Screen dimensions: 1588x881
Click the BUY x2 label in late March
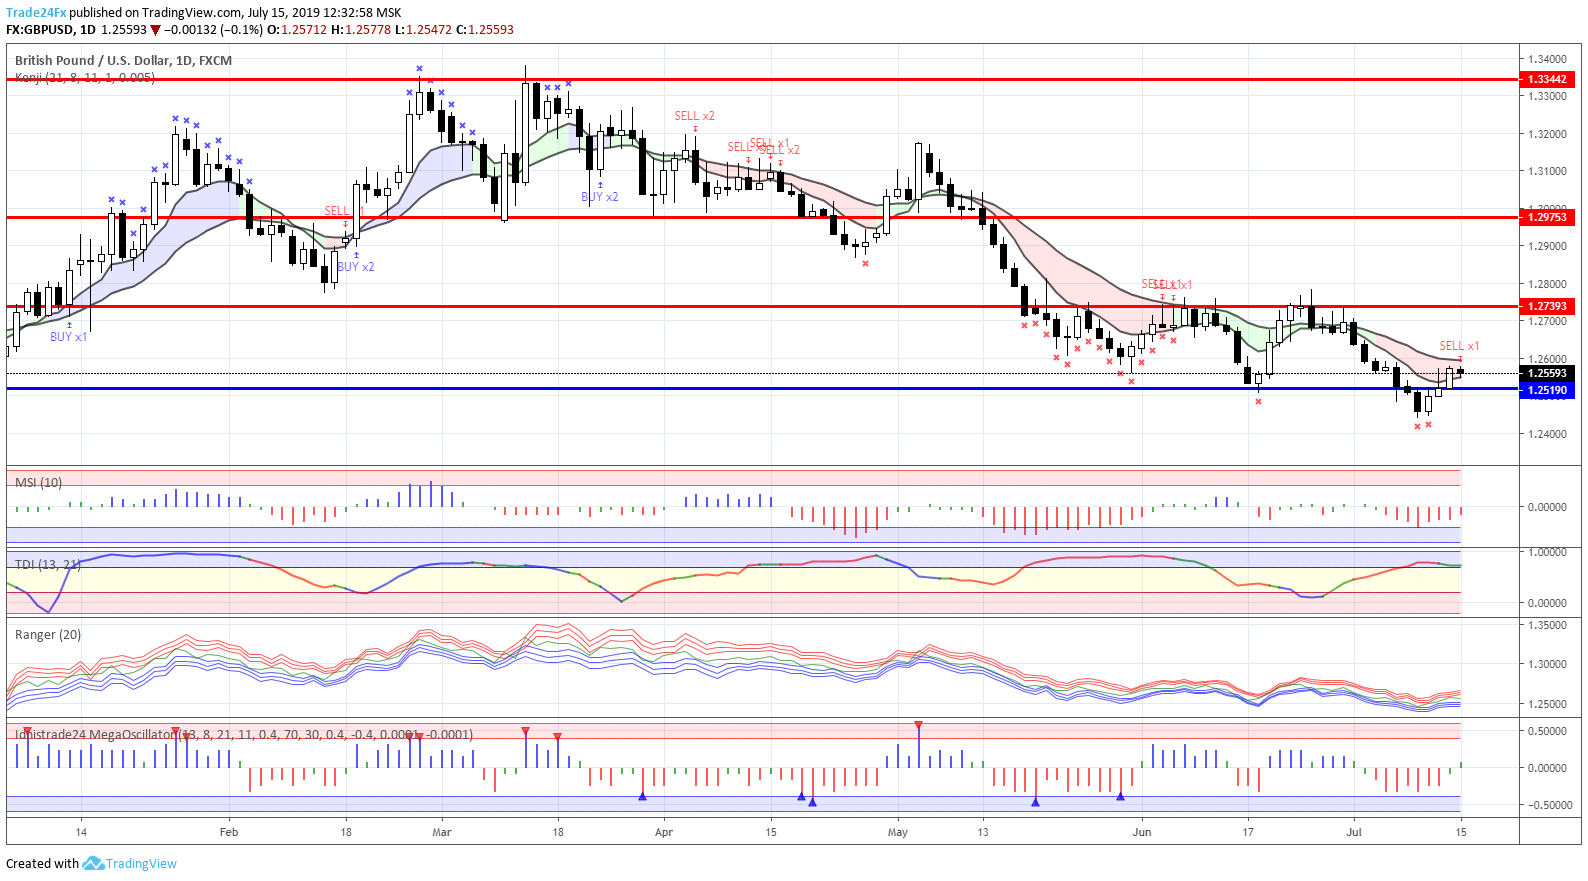(600, 197)
